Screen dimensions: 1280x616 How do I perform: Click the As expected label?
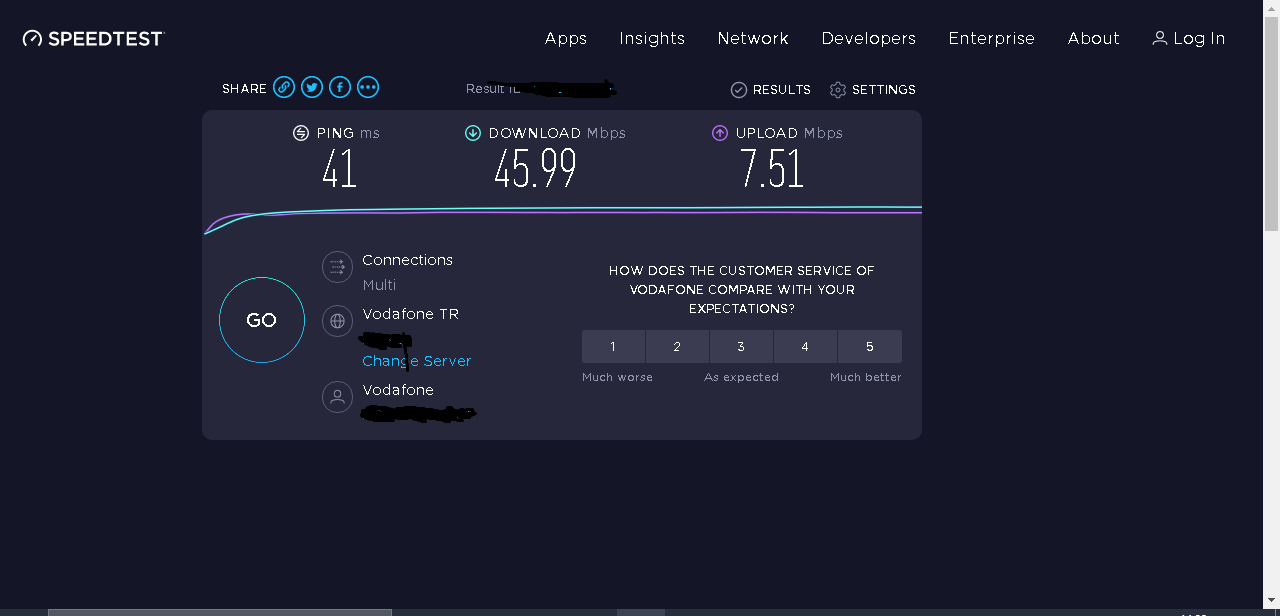(x=741, y=377)
